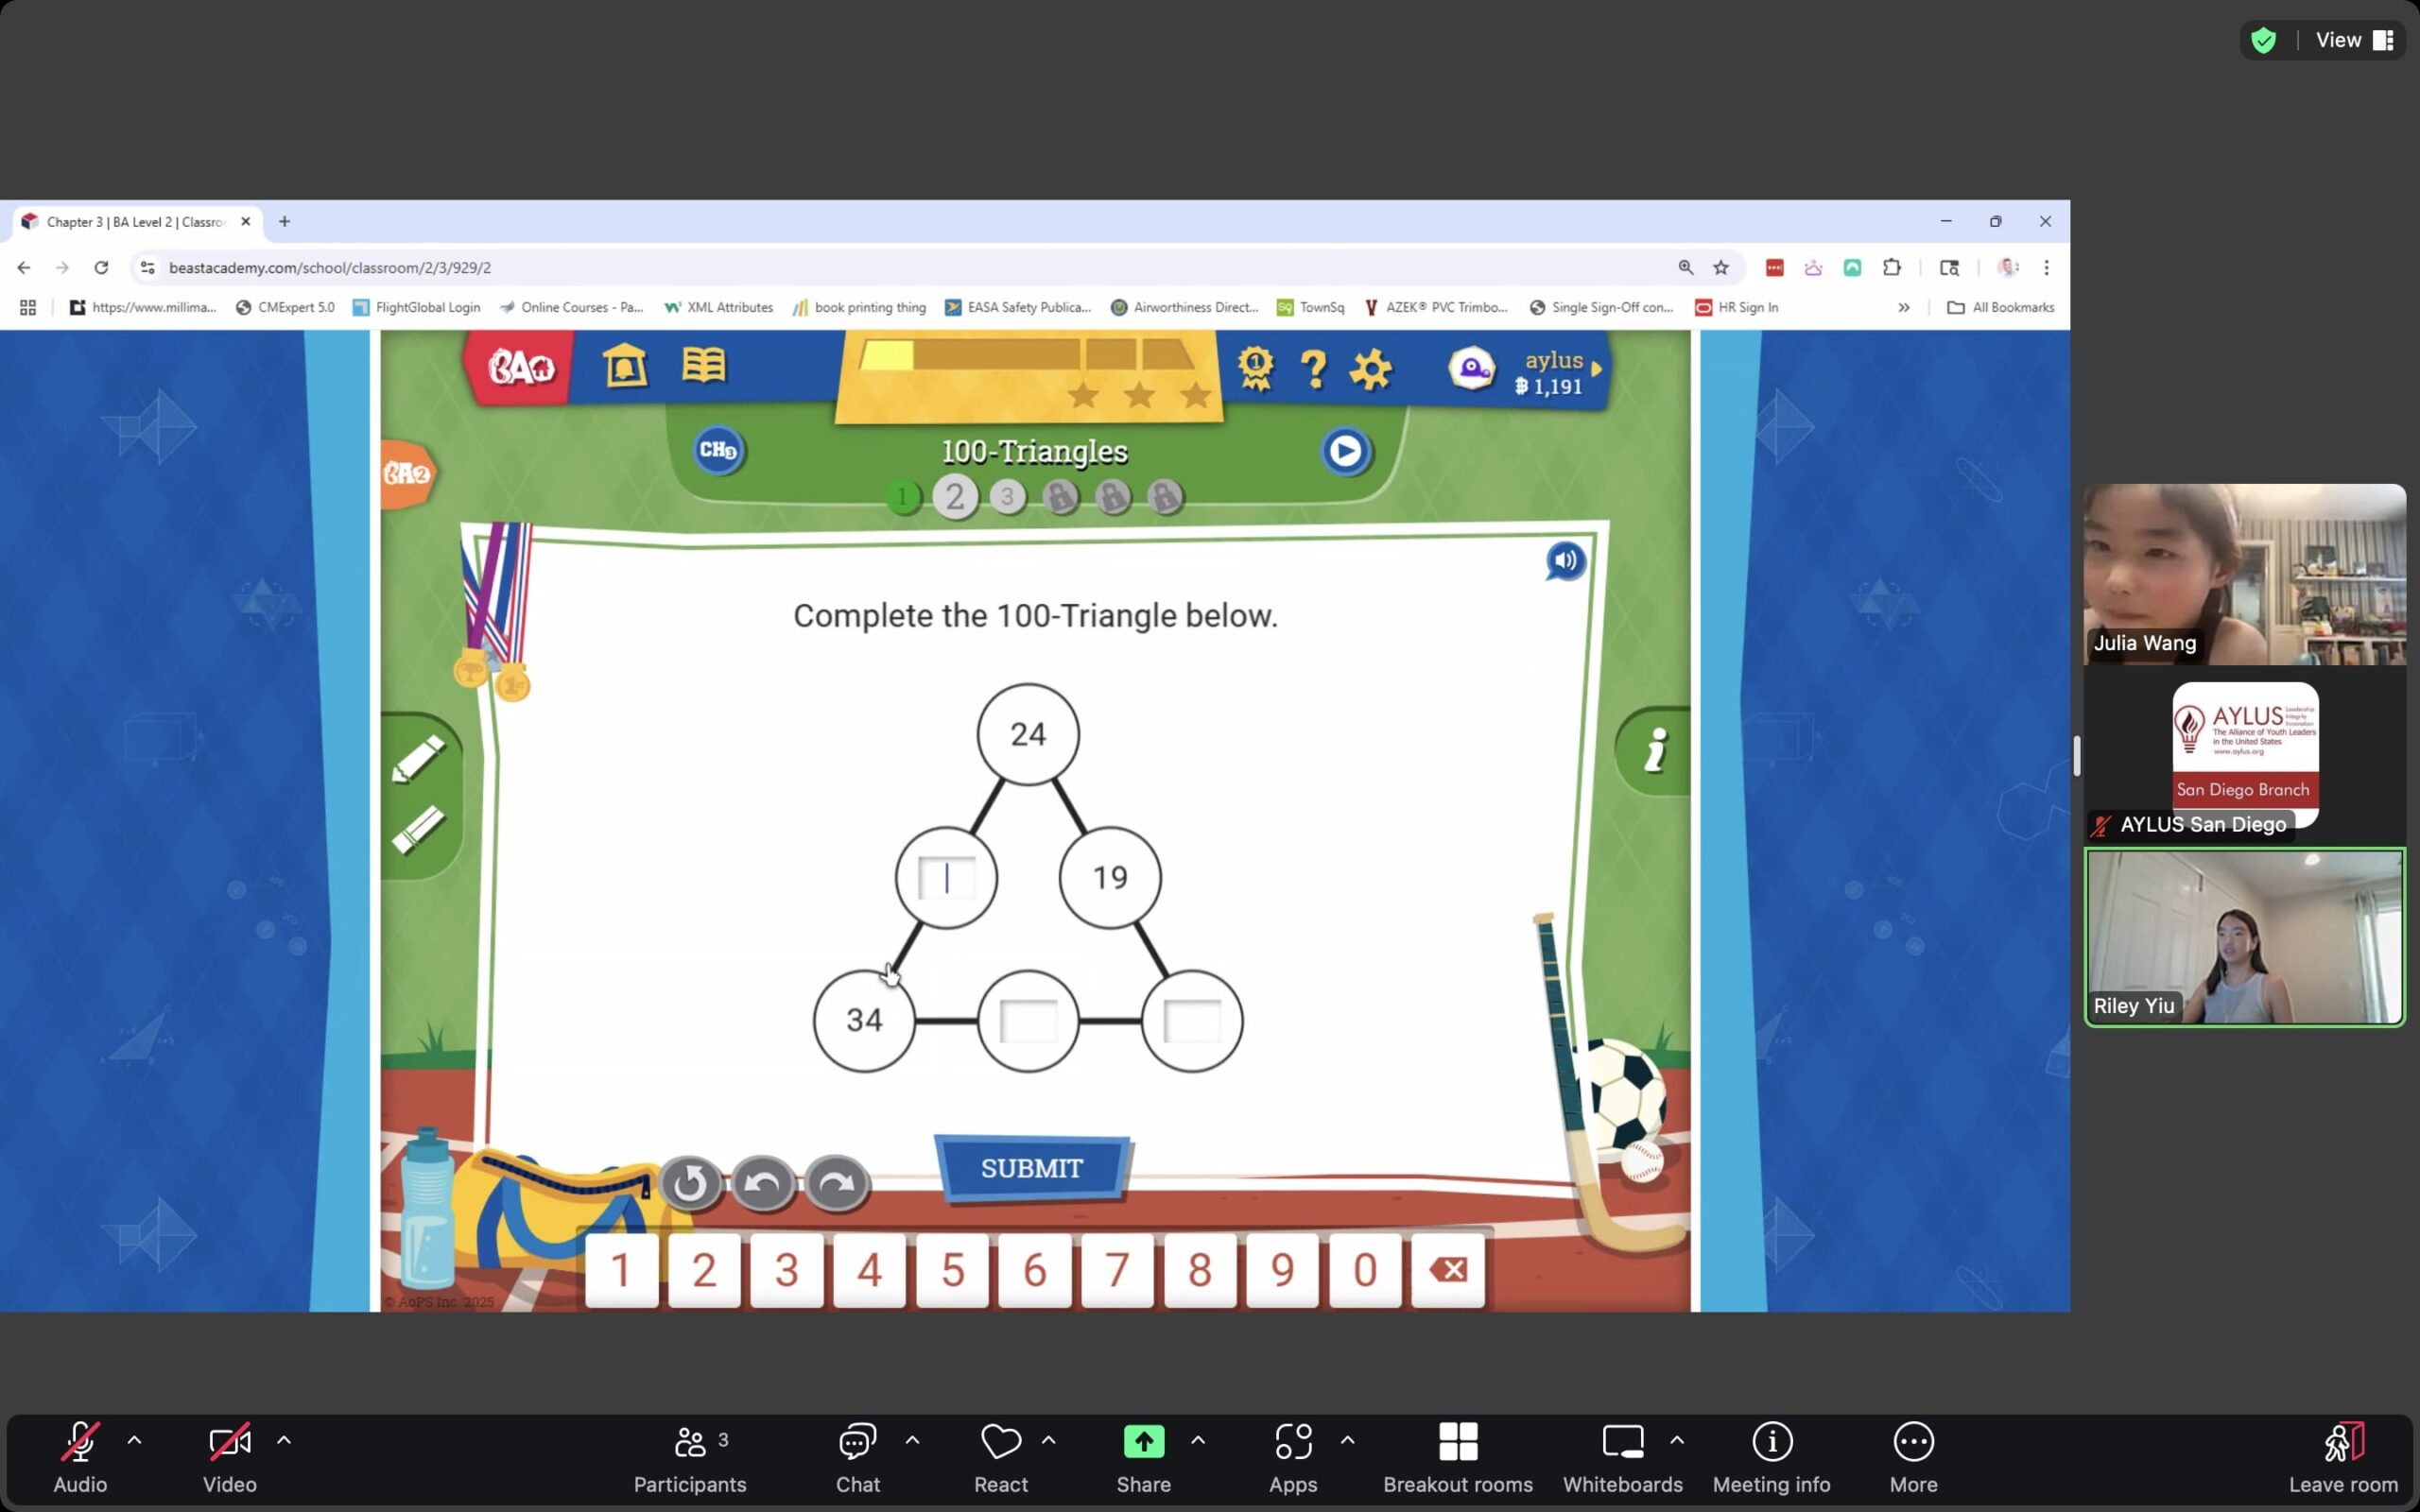Open the library book icon
The height and width of the screenshot is (1512, 2420).
(x=703, y=366)
